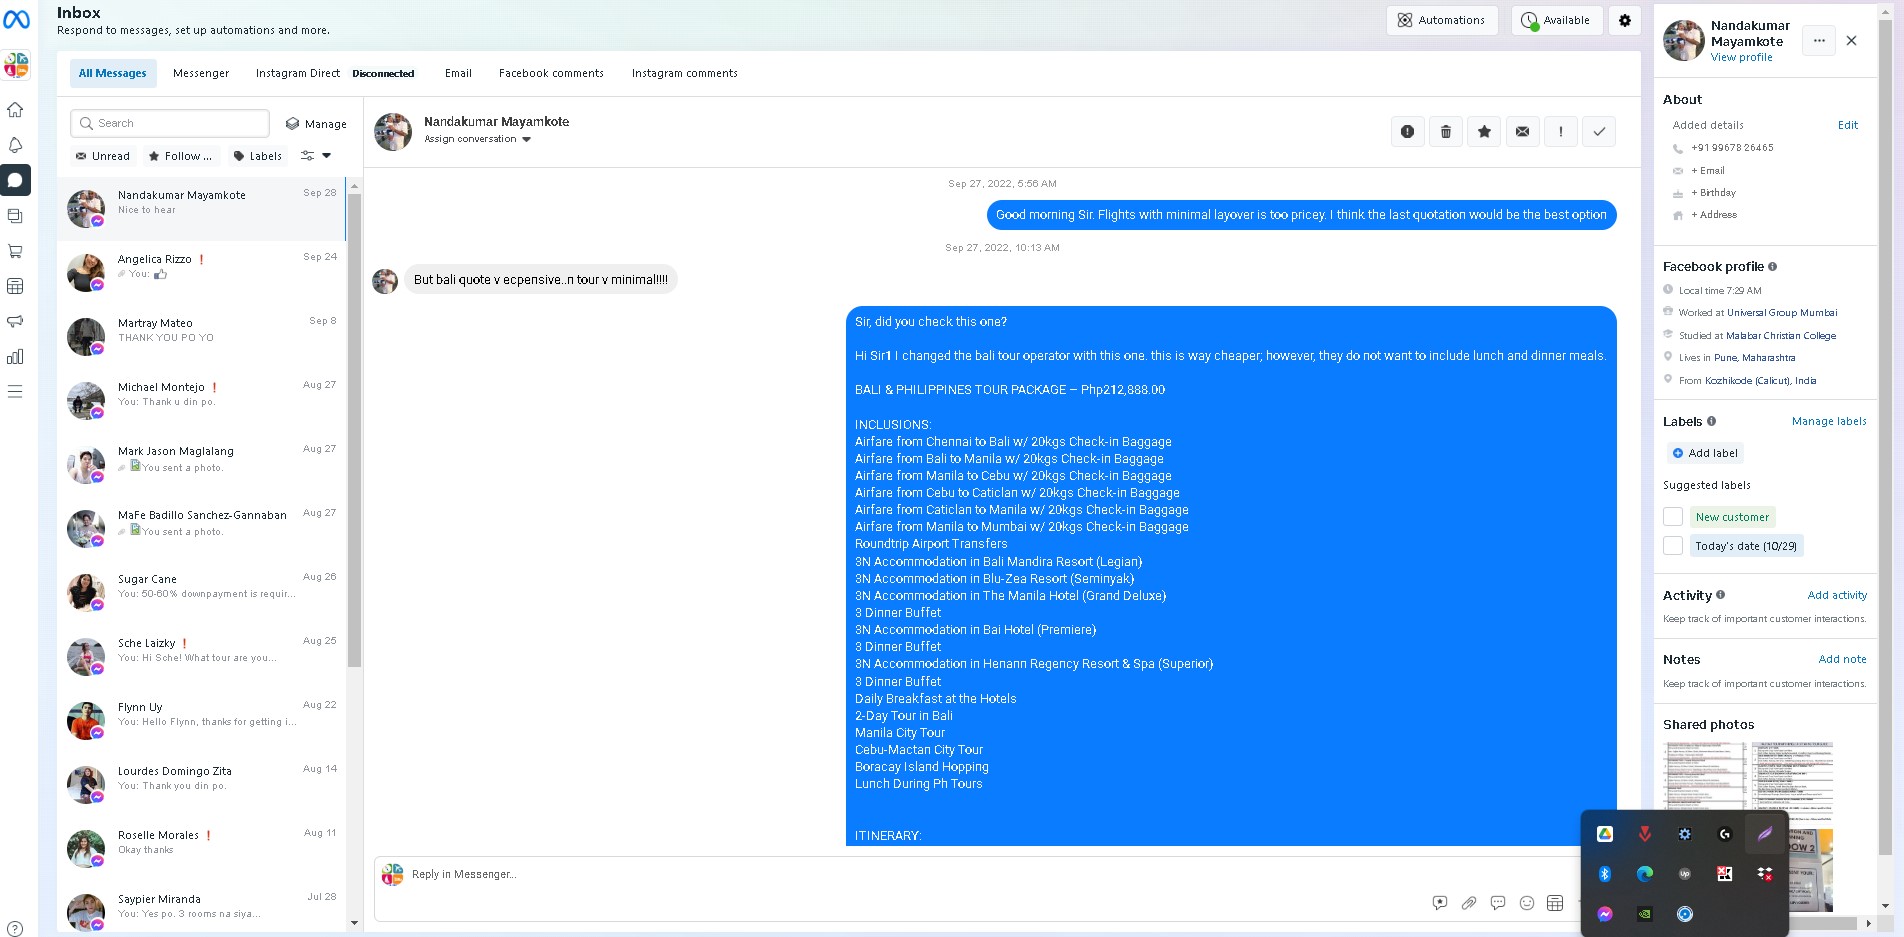The height and width of the screenshot is (937, 1904).
Task: Click the conversation search field
Action: click(170, 123)
